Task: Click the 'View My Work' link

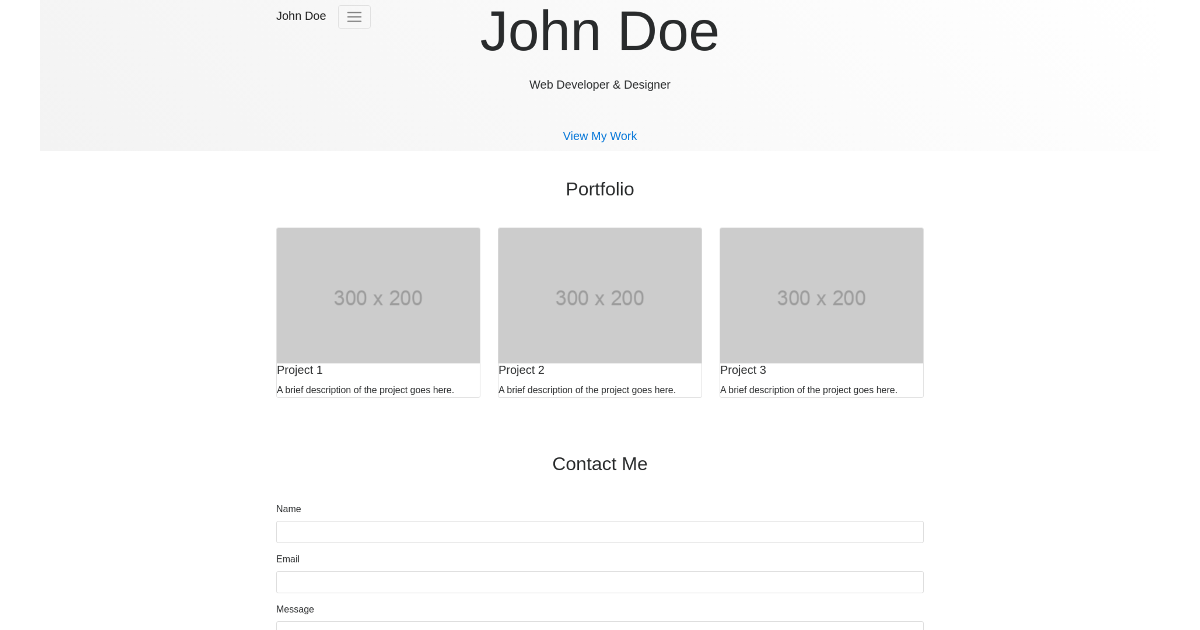Action: (599, 136)
